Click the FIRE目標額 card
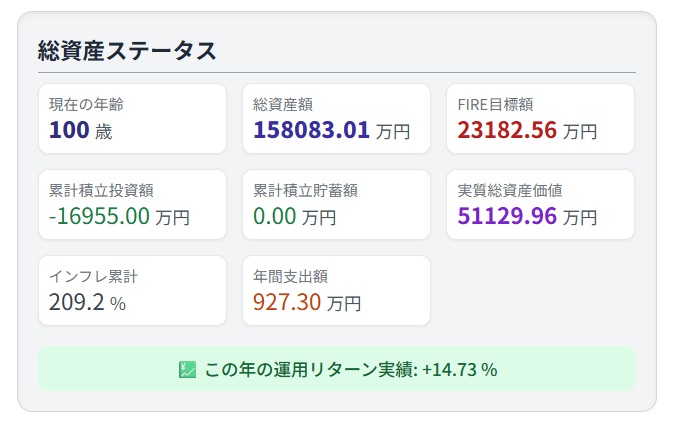678x430 pixels. (x=540, y=119)
